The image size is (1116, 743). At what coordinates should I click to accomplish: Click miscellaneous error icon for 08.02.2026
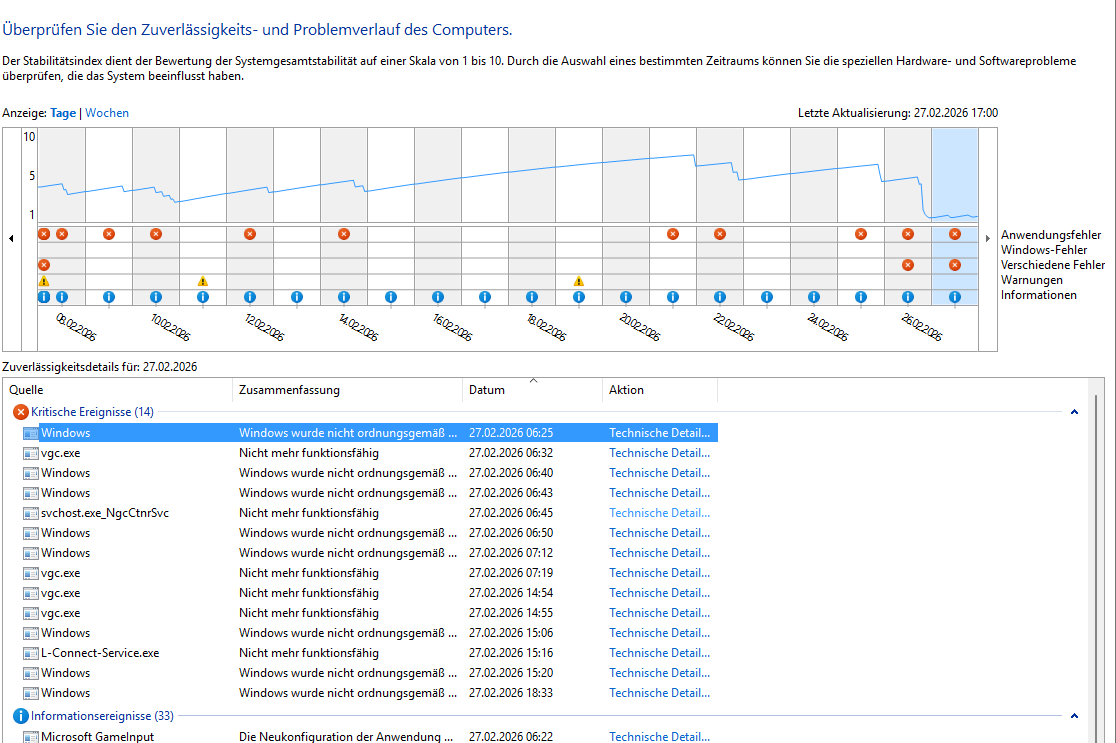(x=44, y=265)
